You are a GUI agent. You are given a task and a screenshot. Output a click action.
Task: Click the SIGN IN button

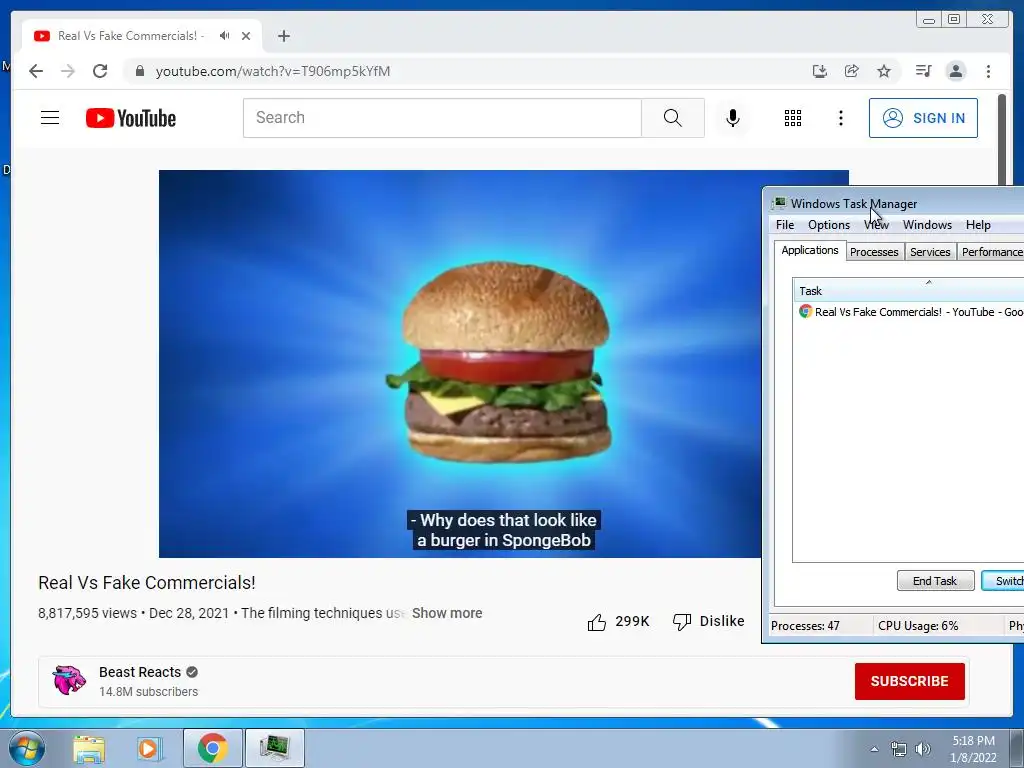(x=923, y=118)
